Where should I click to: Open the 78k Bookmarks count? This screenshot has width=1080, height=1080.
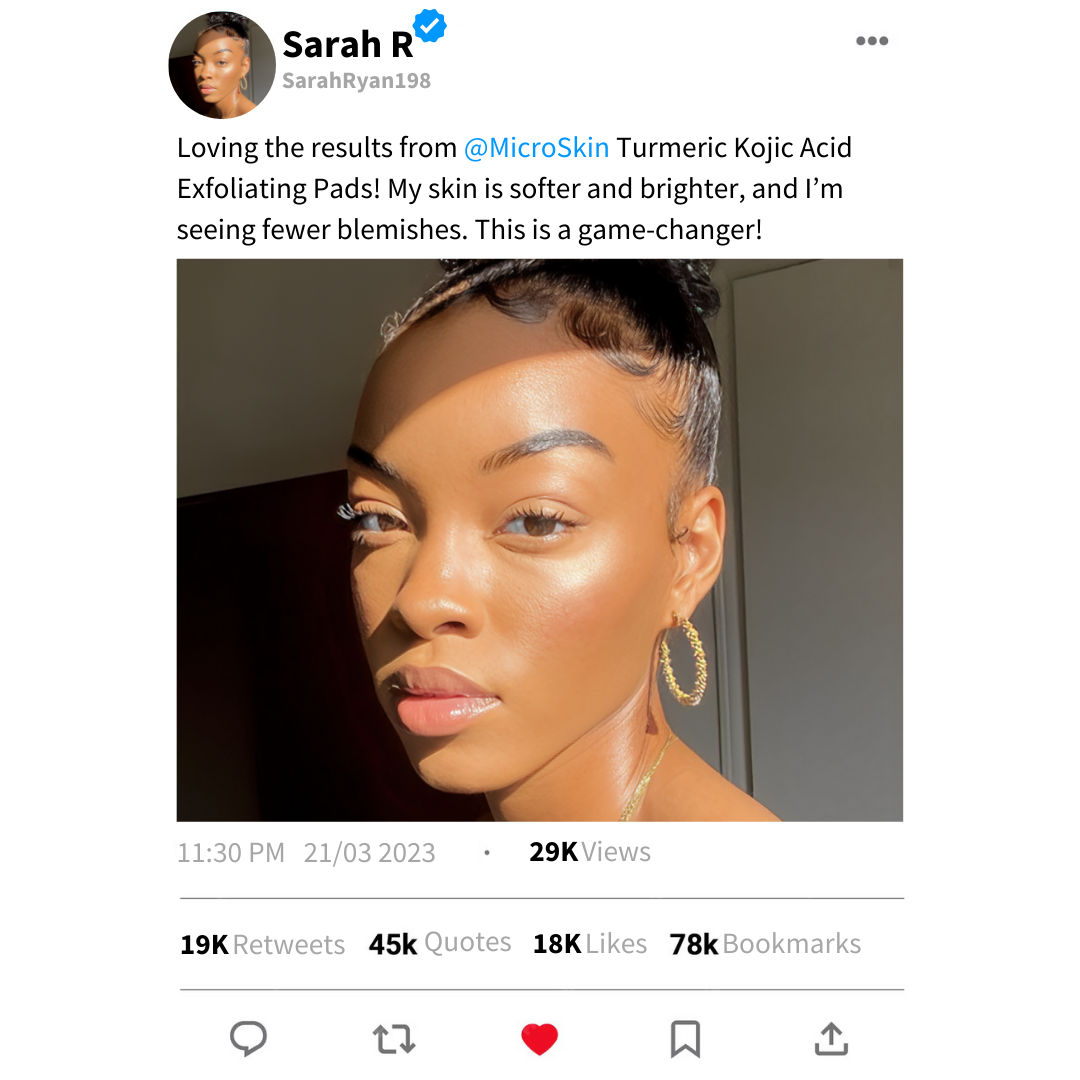pyautogui.click(x=765, y=944)
